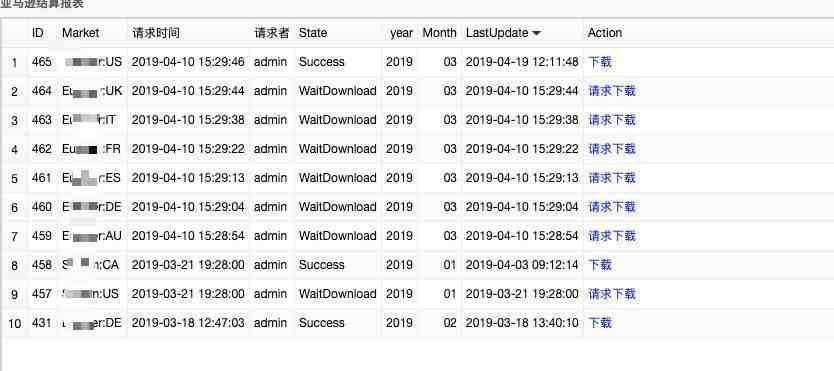Click 下载 link for ID 458
This screenshot has height=371, width=834.
(x=600, y=265)
